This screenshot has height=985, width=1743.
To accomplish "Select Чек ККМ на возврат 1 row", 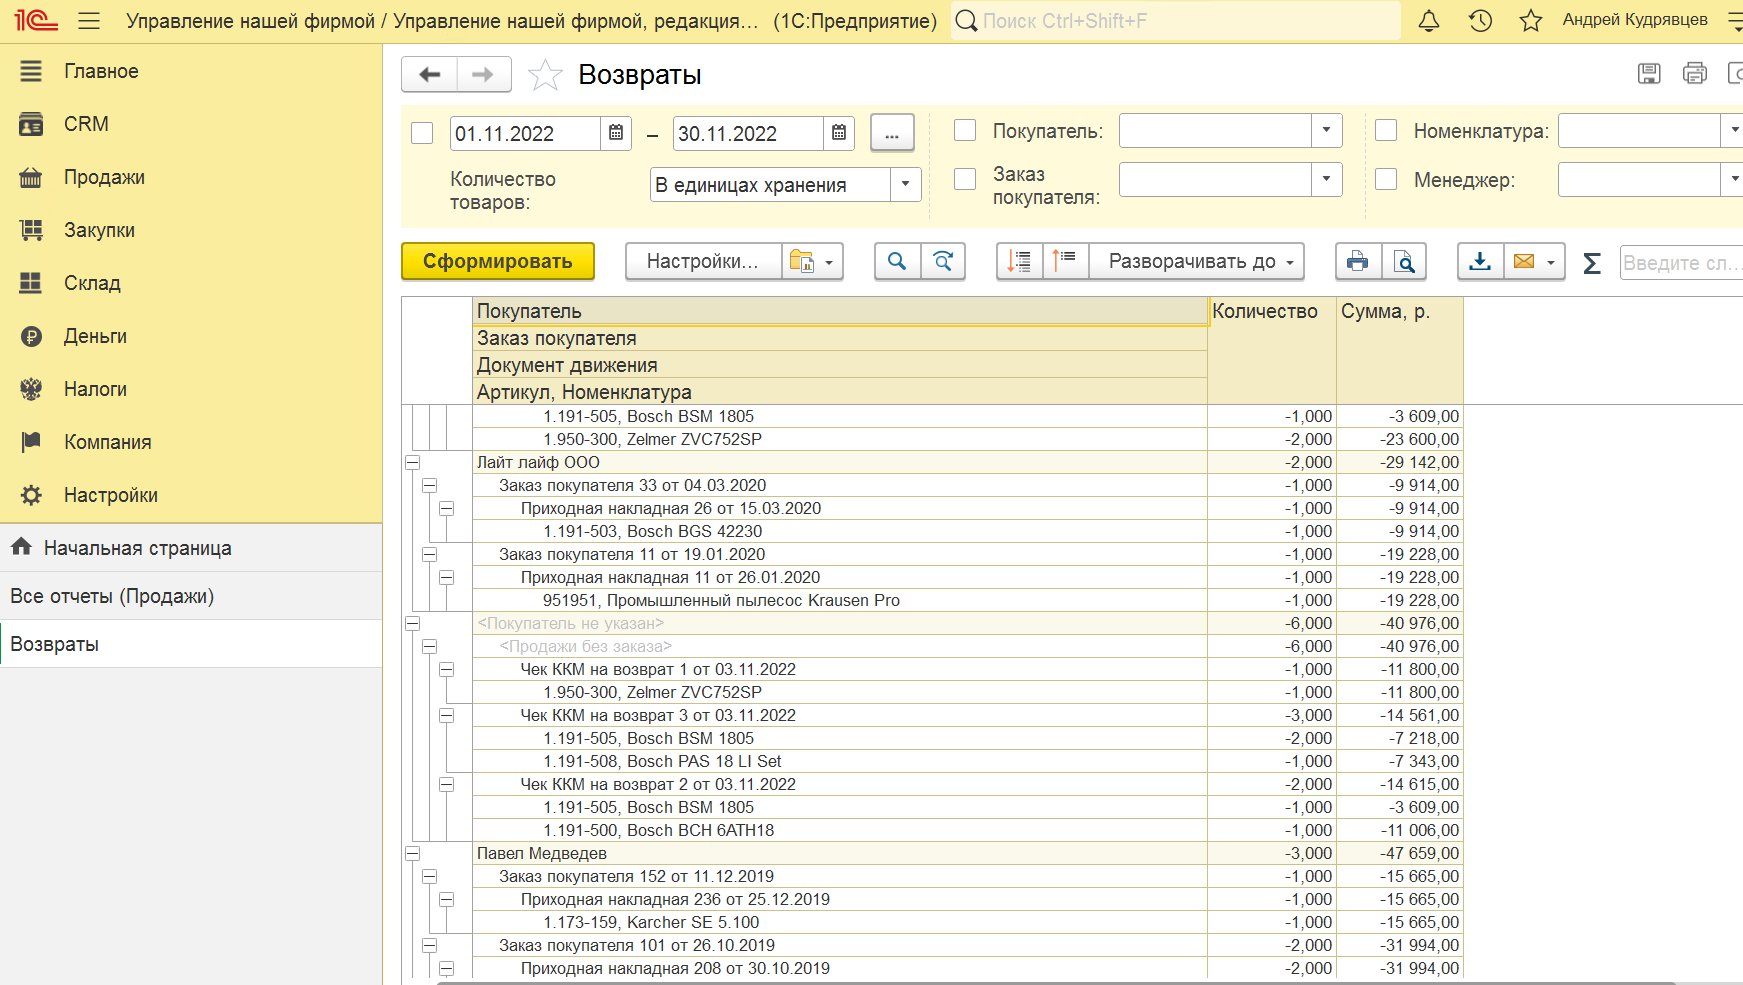I will point(839,669).
